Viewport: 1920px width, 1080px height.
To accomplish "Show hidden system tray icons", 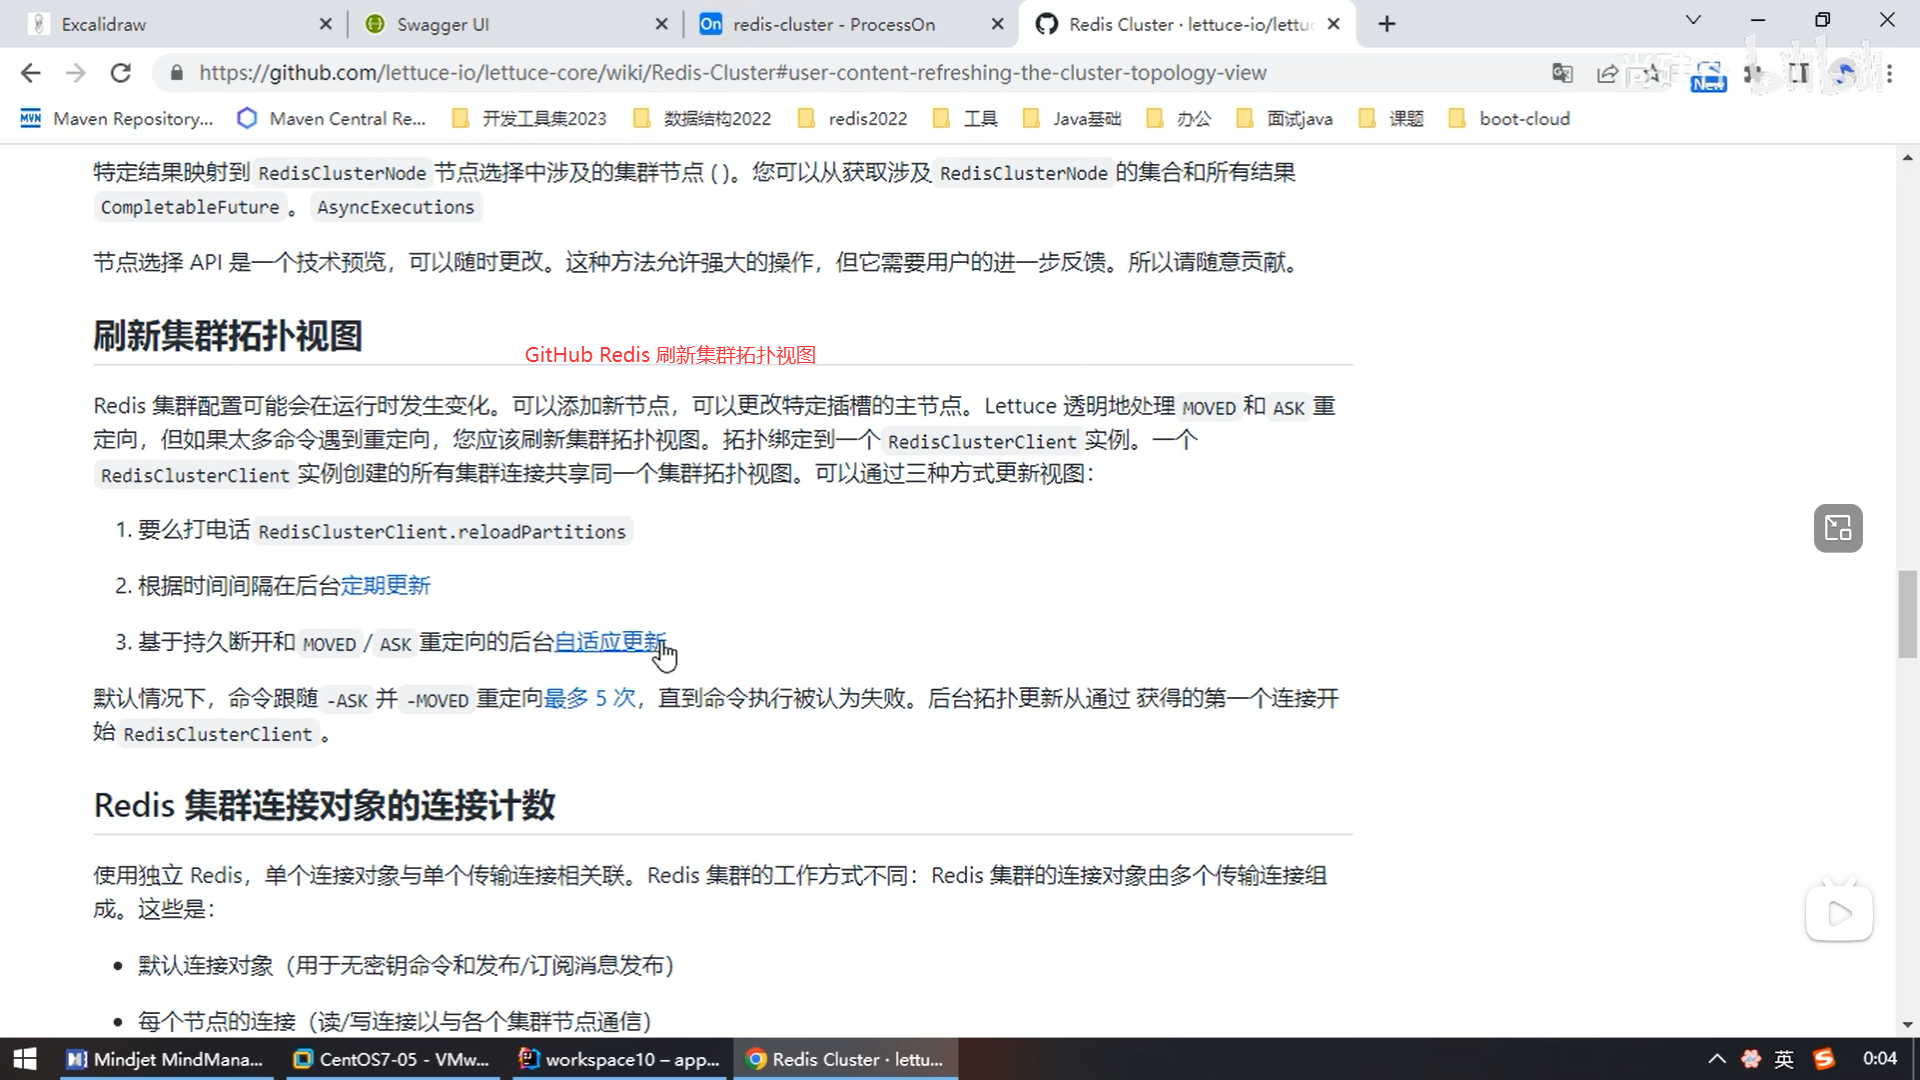I will point(1717,1059).
